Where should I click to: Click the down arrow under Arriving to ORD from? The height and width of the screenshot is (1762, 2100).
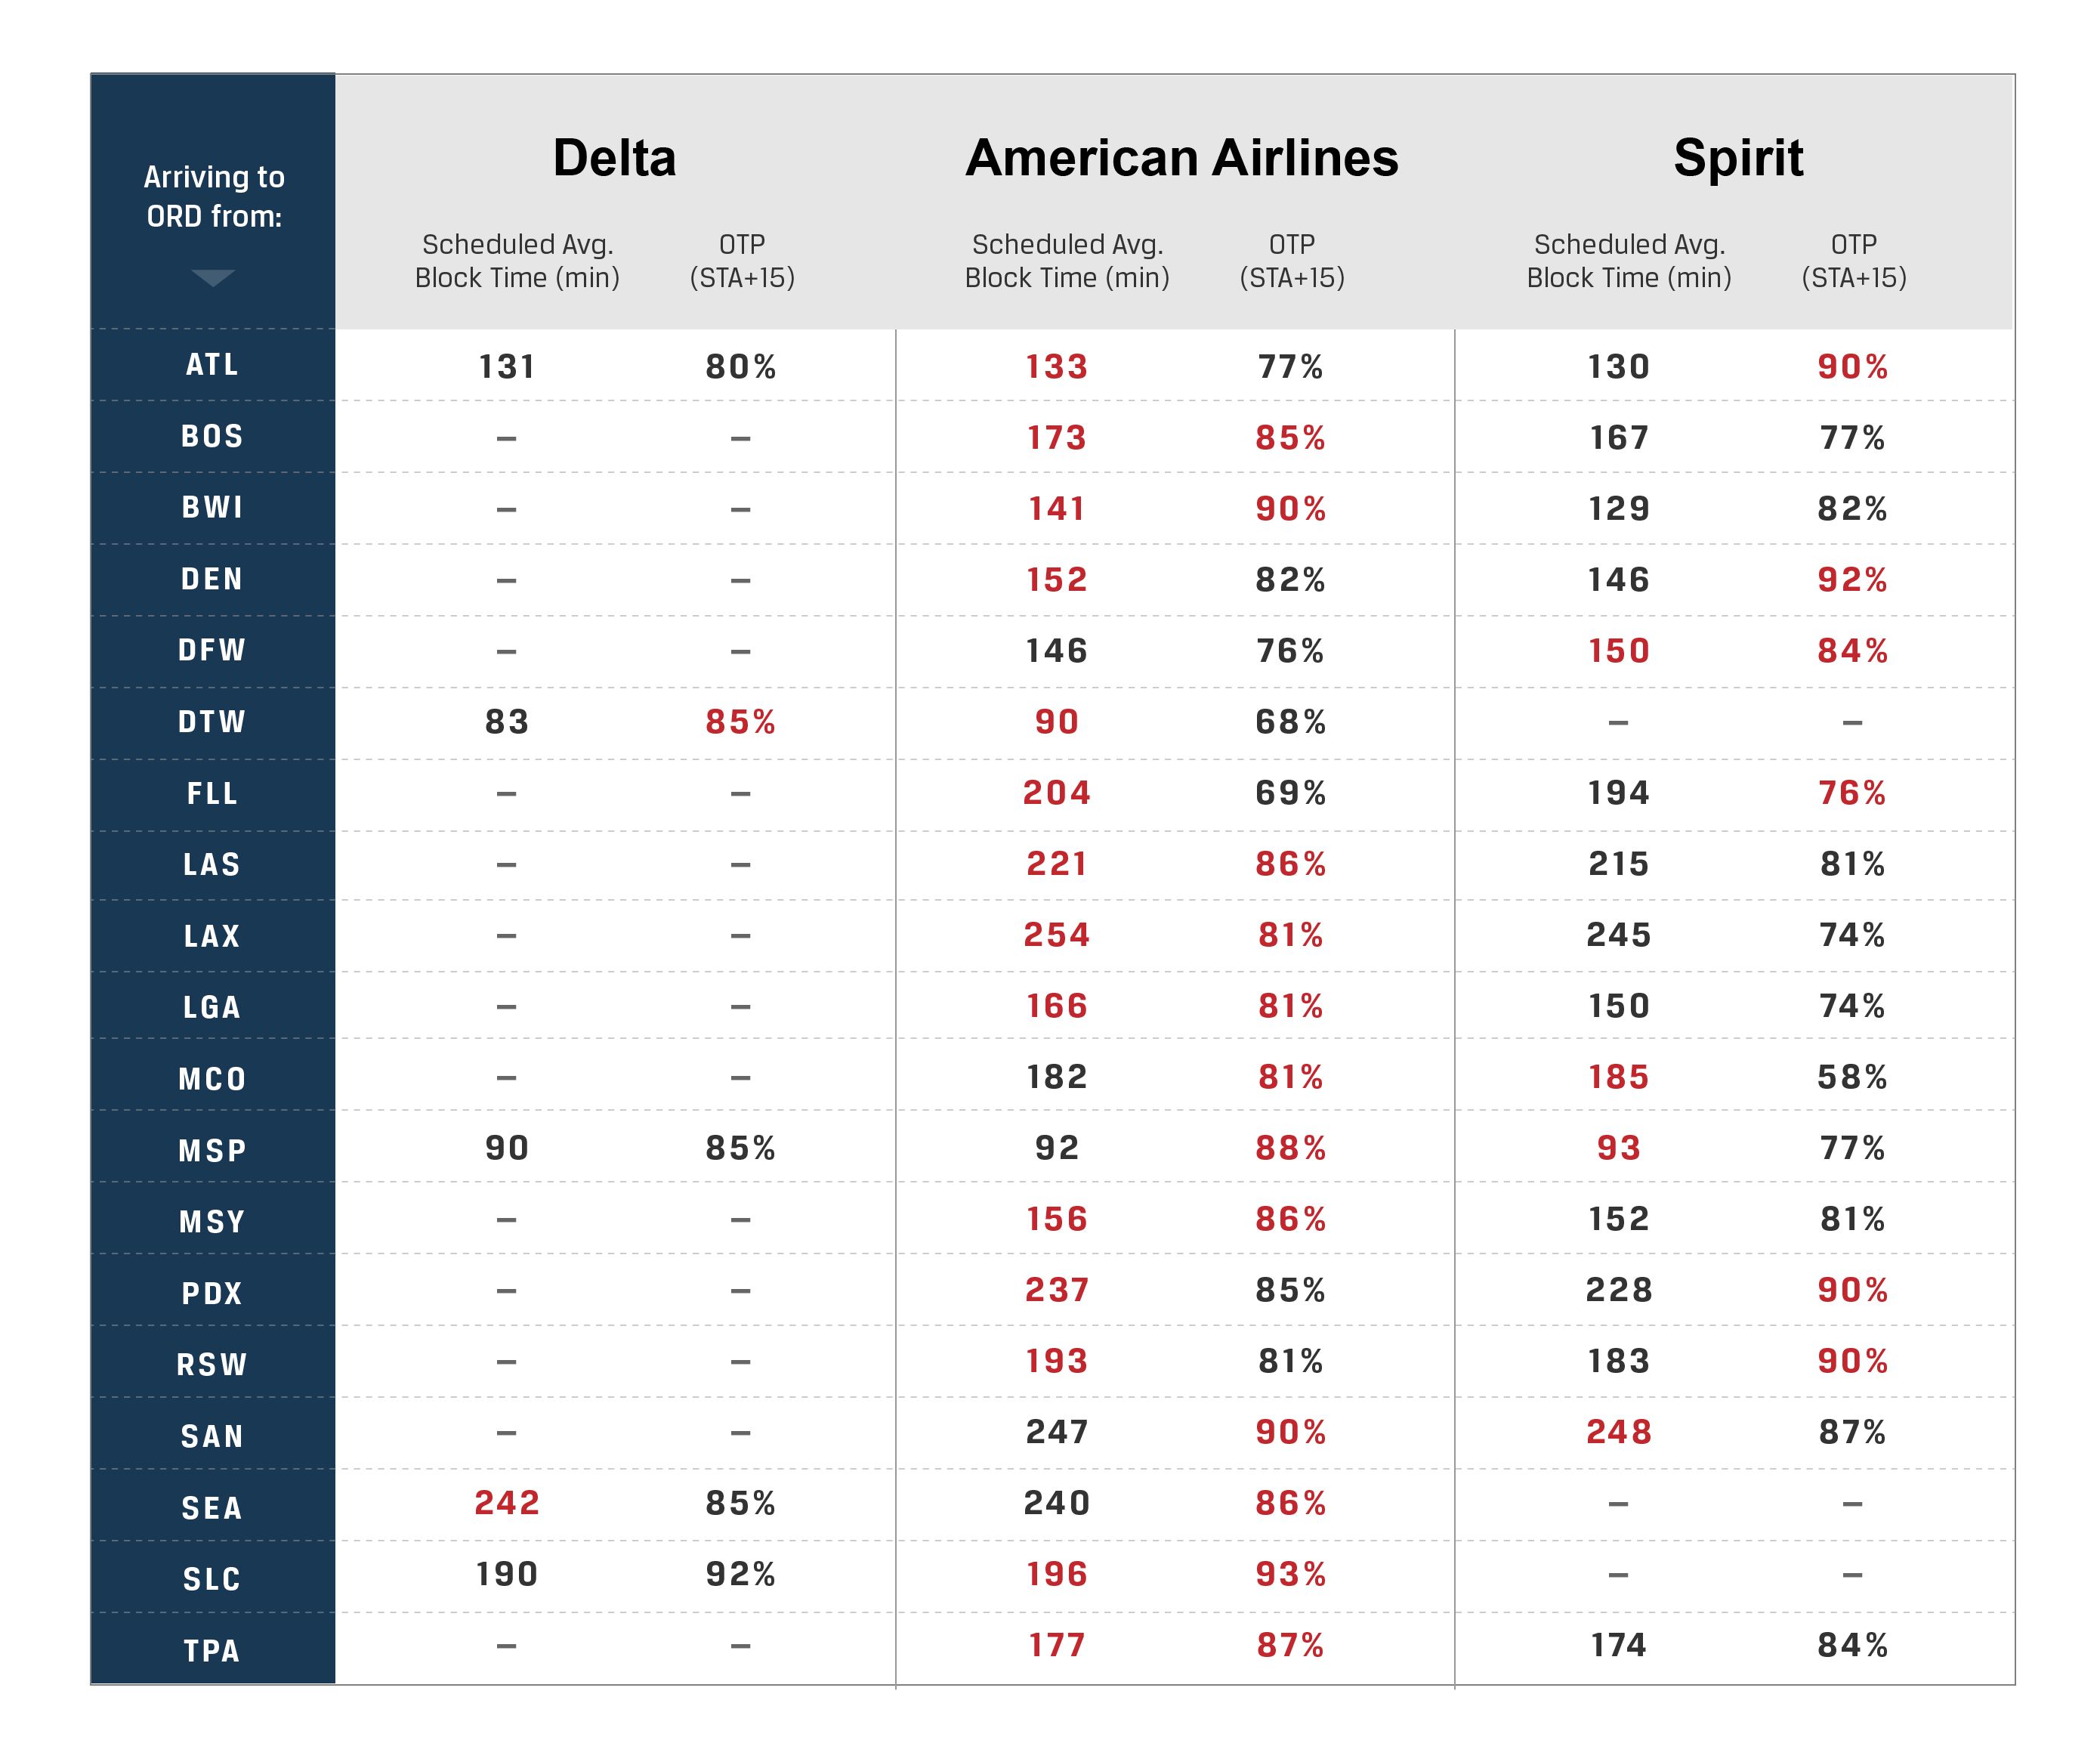point(213,277)
